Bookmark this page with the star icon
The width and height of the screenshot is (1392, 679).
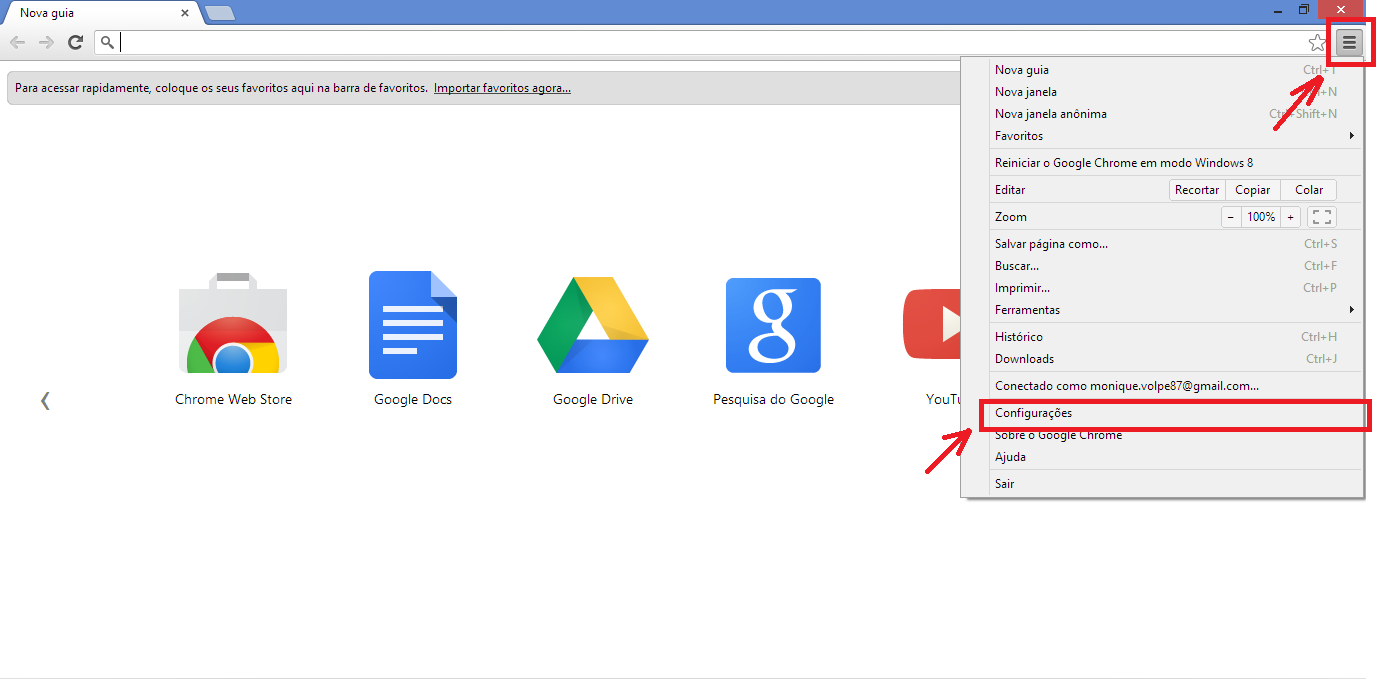click(1317, 43)
